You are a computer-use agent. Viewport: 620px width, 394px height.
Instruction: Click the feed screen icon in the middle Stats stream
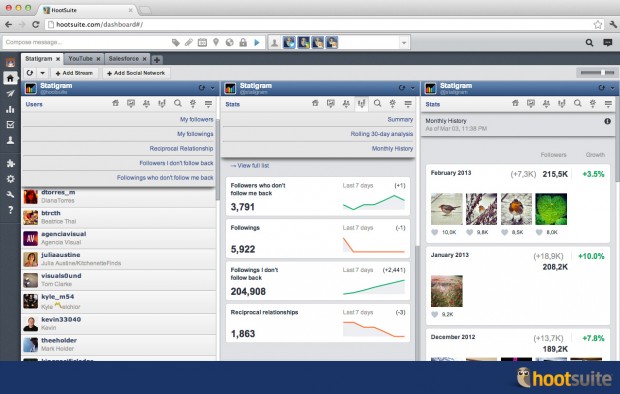(x=331, y=104)
